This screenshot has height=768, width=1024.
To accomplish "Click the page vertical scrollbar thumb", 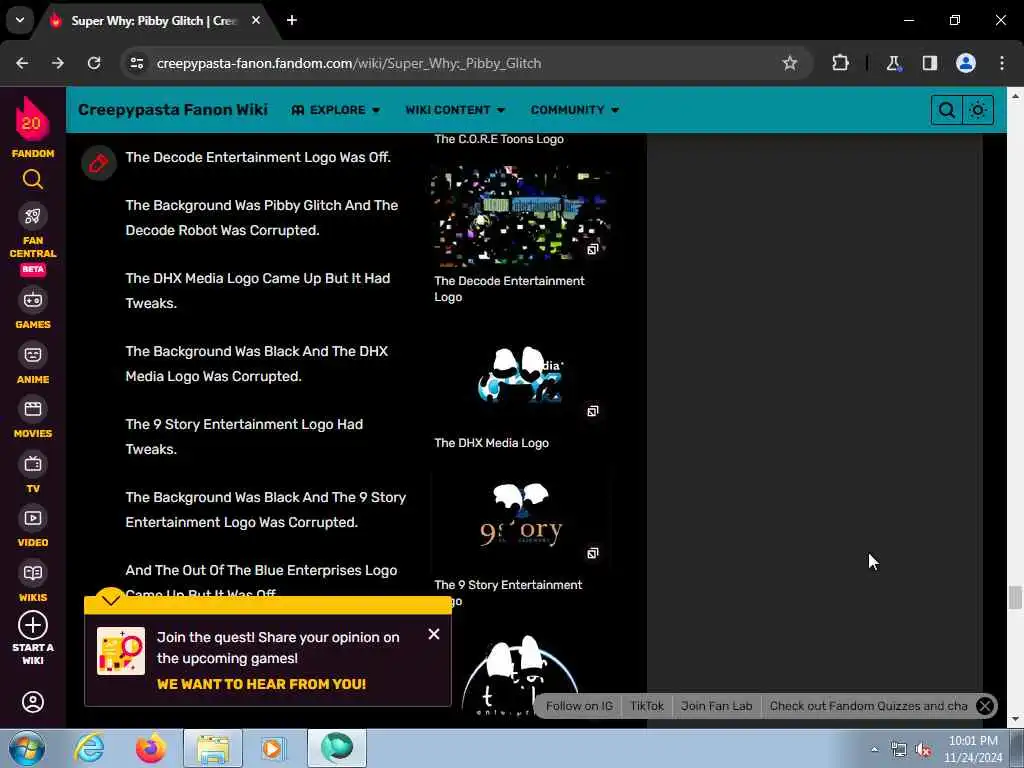I will pos(1014,597).
